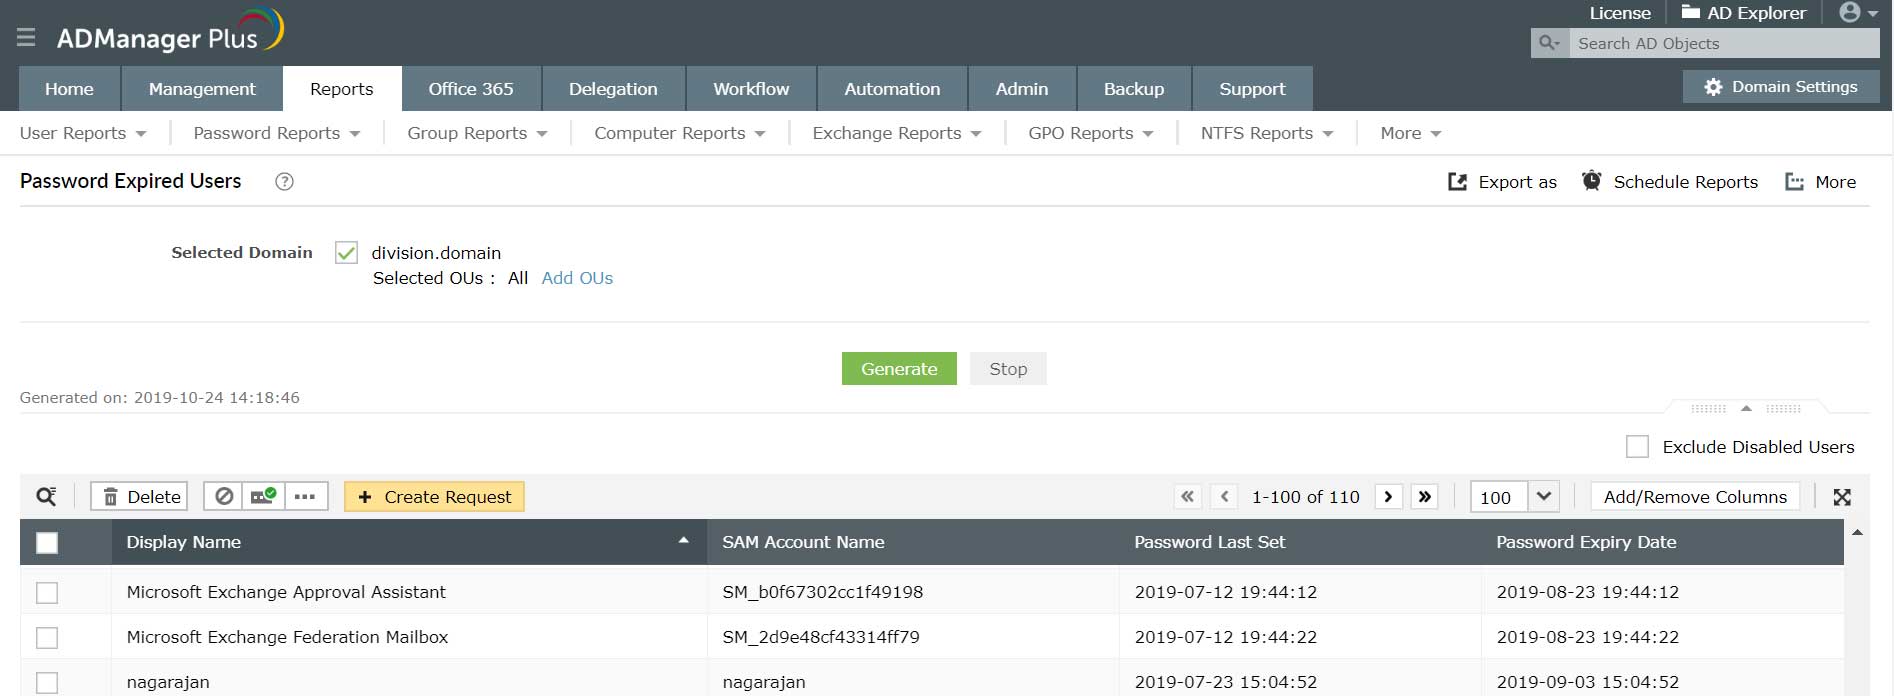This screenshot has width=1894, height=696.
Task: Select the Microsoft Exchange Approval Assistant row checkbox
Action: (47, 593)
